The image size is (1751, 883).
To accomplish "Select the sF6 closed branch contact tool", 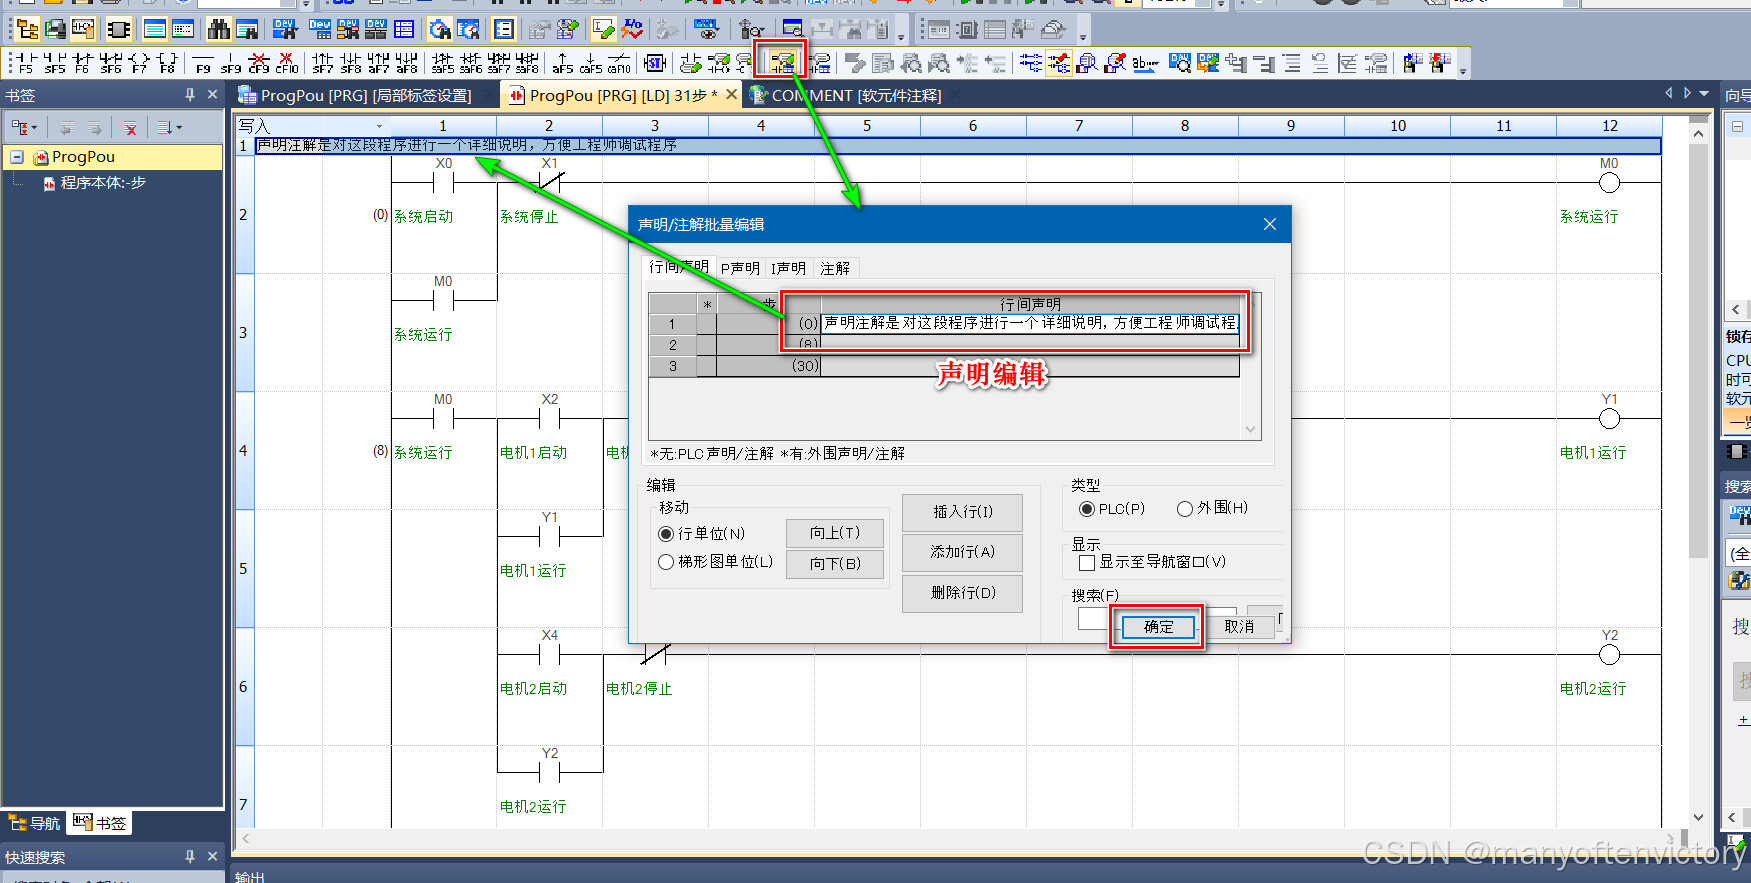I will 111,63.
